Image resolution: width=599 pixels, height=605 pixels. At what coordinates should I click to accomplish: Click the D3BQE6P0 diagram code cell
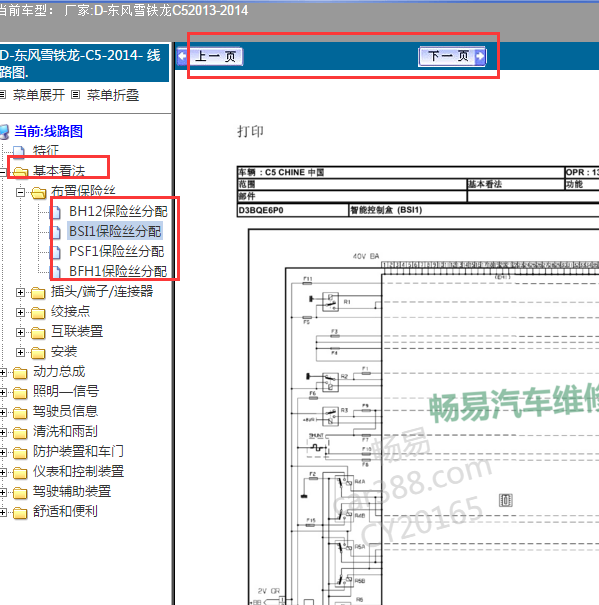point(293,210)
